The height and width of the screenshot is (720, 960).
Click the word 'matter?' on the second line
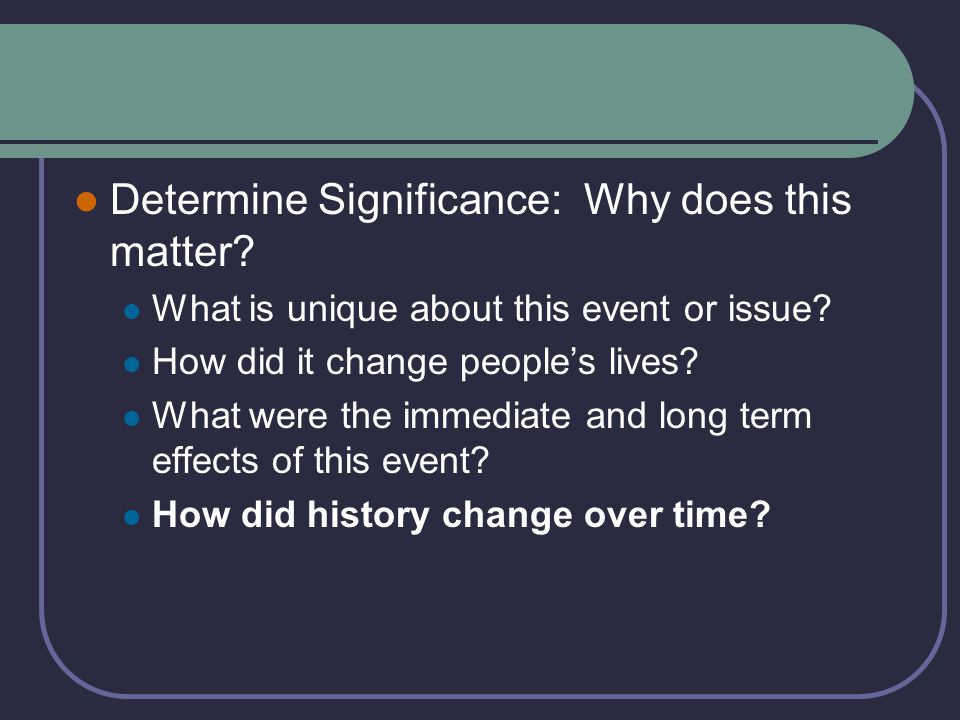tap(182, 252)
